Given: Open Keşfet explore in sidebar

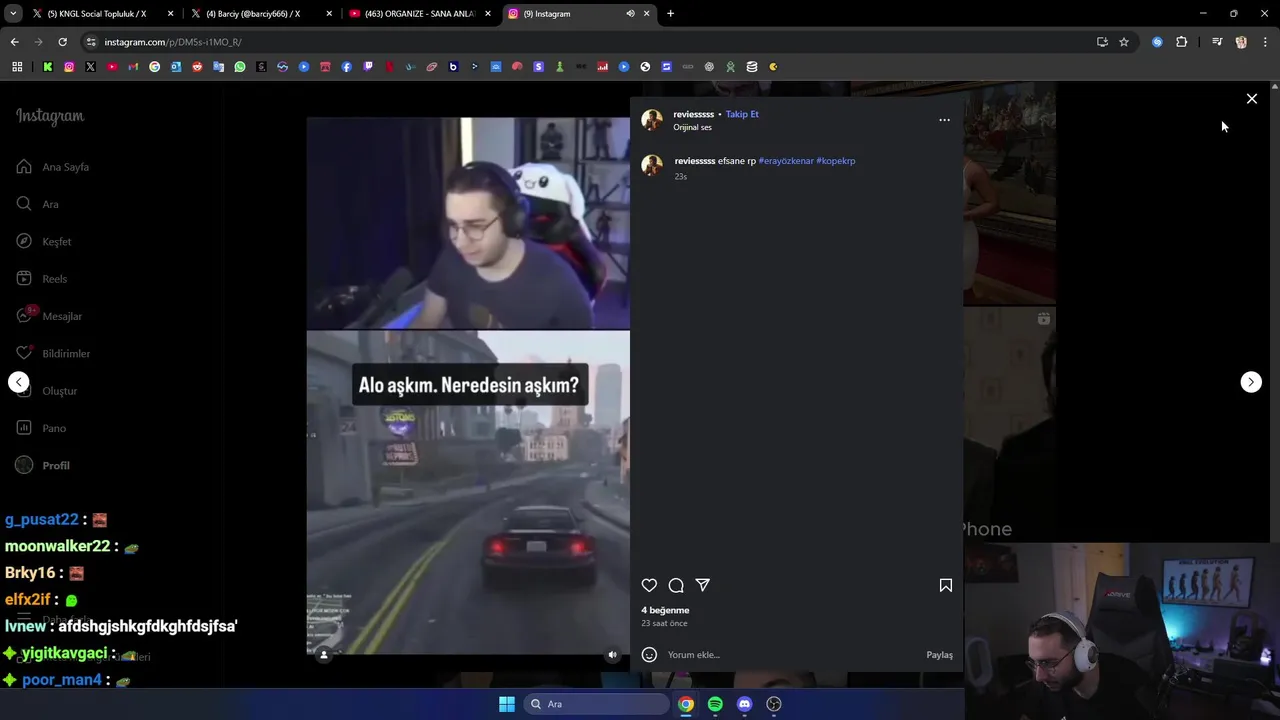Looking at the screenshot, I should point(44,242).
